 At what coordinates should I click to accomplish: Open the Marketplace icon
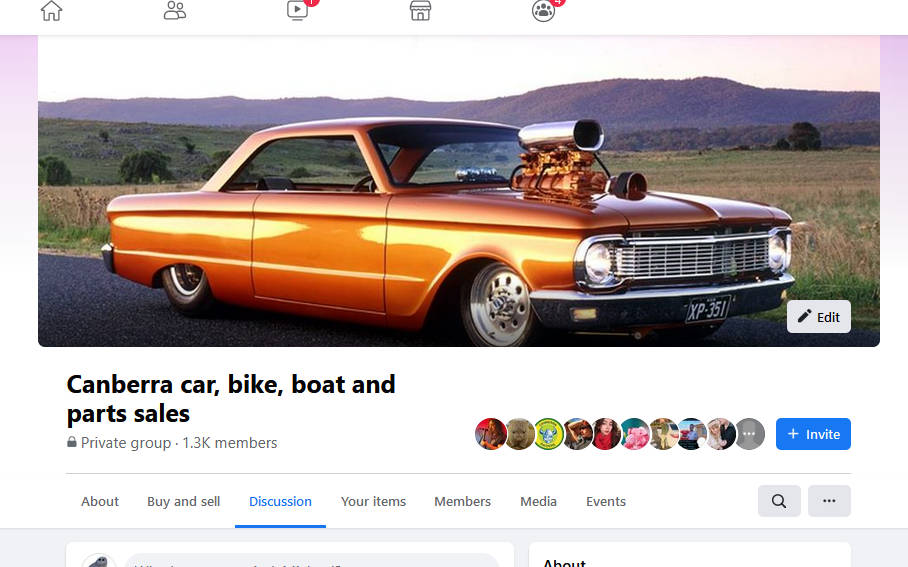[420, 11]
